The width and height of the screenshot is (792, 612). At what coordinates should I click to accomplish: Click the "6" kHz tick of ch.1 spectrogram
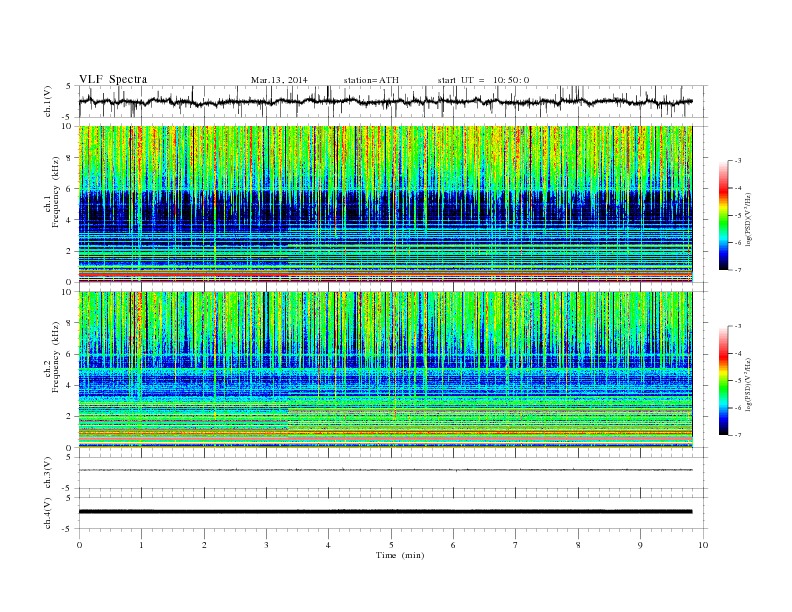(x=70, y=189)
